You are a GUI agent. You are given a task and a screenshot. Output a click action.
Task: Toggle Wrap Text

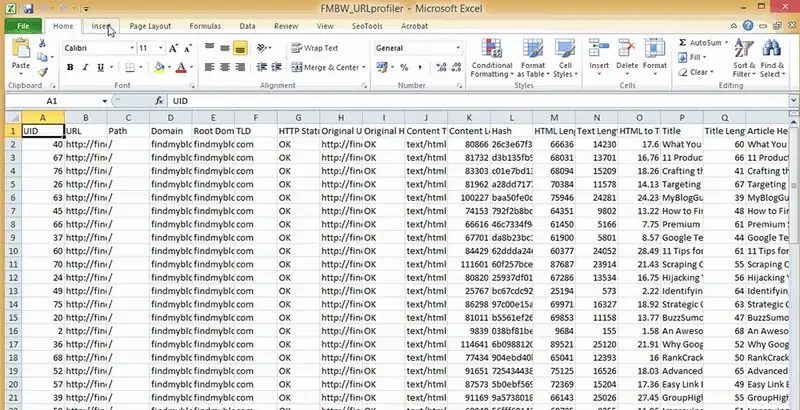click(315, 48)
